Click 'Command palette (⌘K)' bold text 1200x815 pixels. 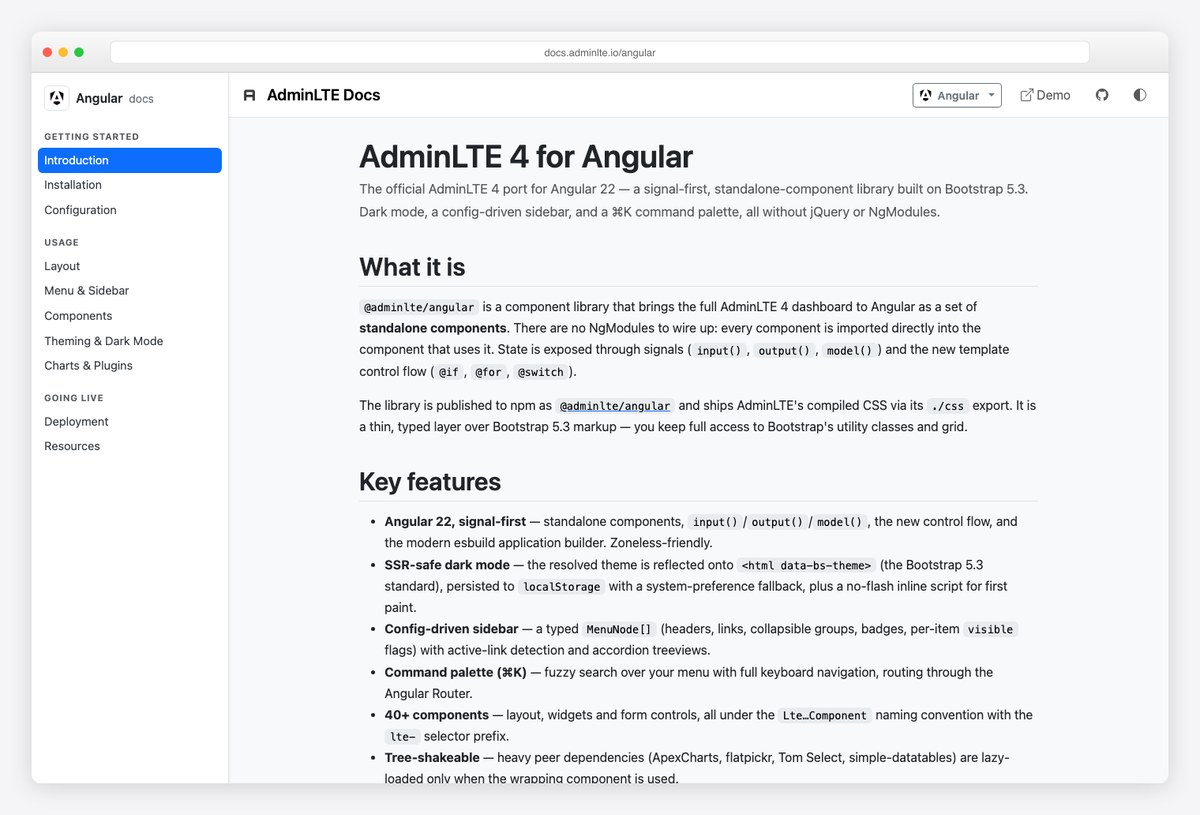[x=455, y=673]
